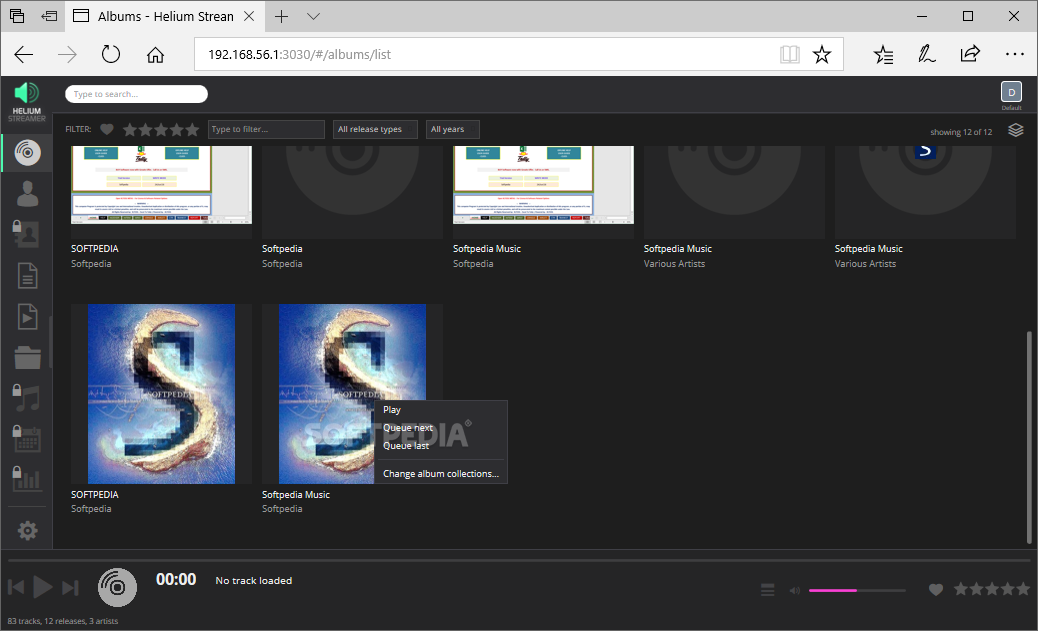Viewport: 1038px width, 631px height.
Task: Click the top-row Softpedia album title
Action: (282, 249)
